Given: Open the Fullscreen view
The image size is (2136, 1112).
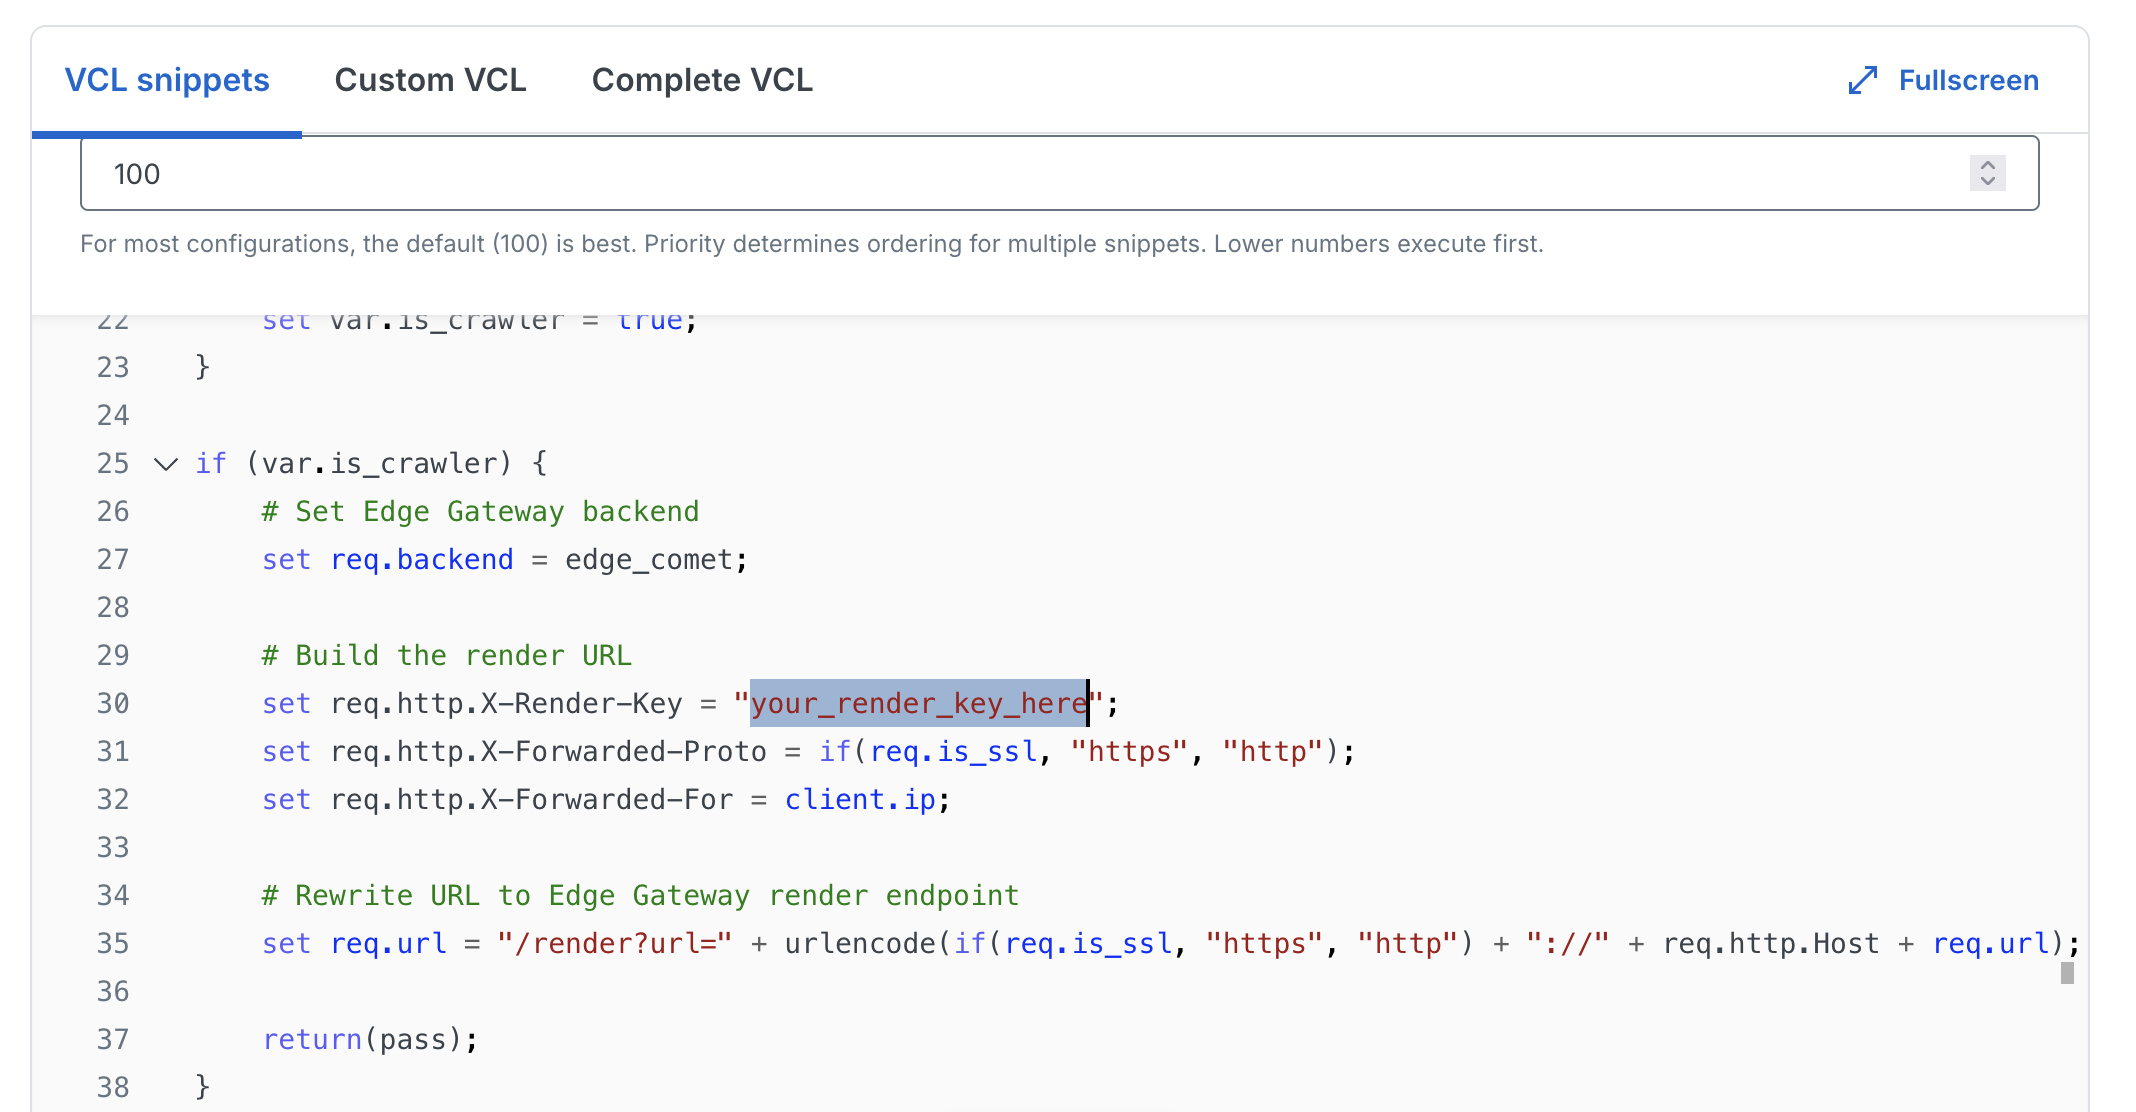Looking at the screenshot, I should click(1966, 80).
